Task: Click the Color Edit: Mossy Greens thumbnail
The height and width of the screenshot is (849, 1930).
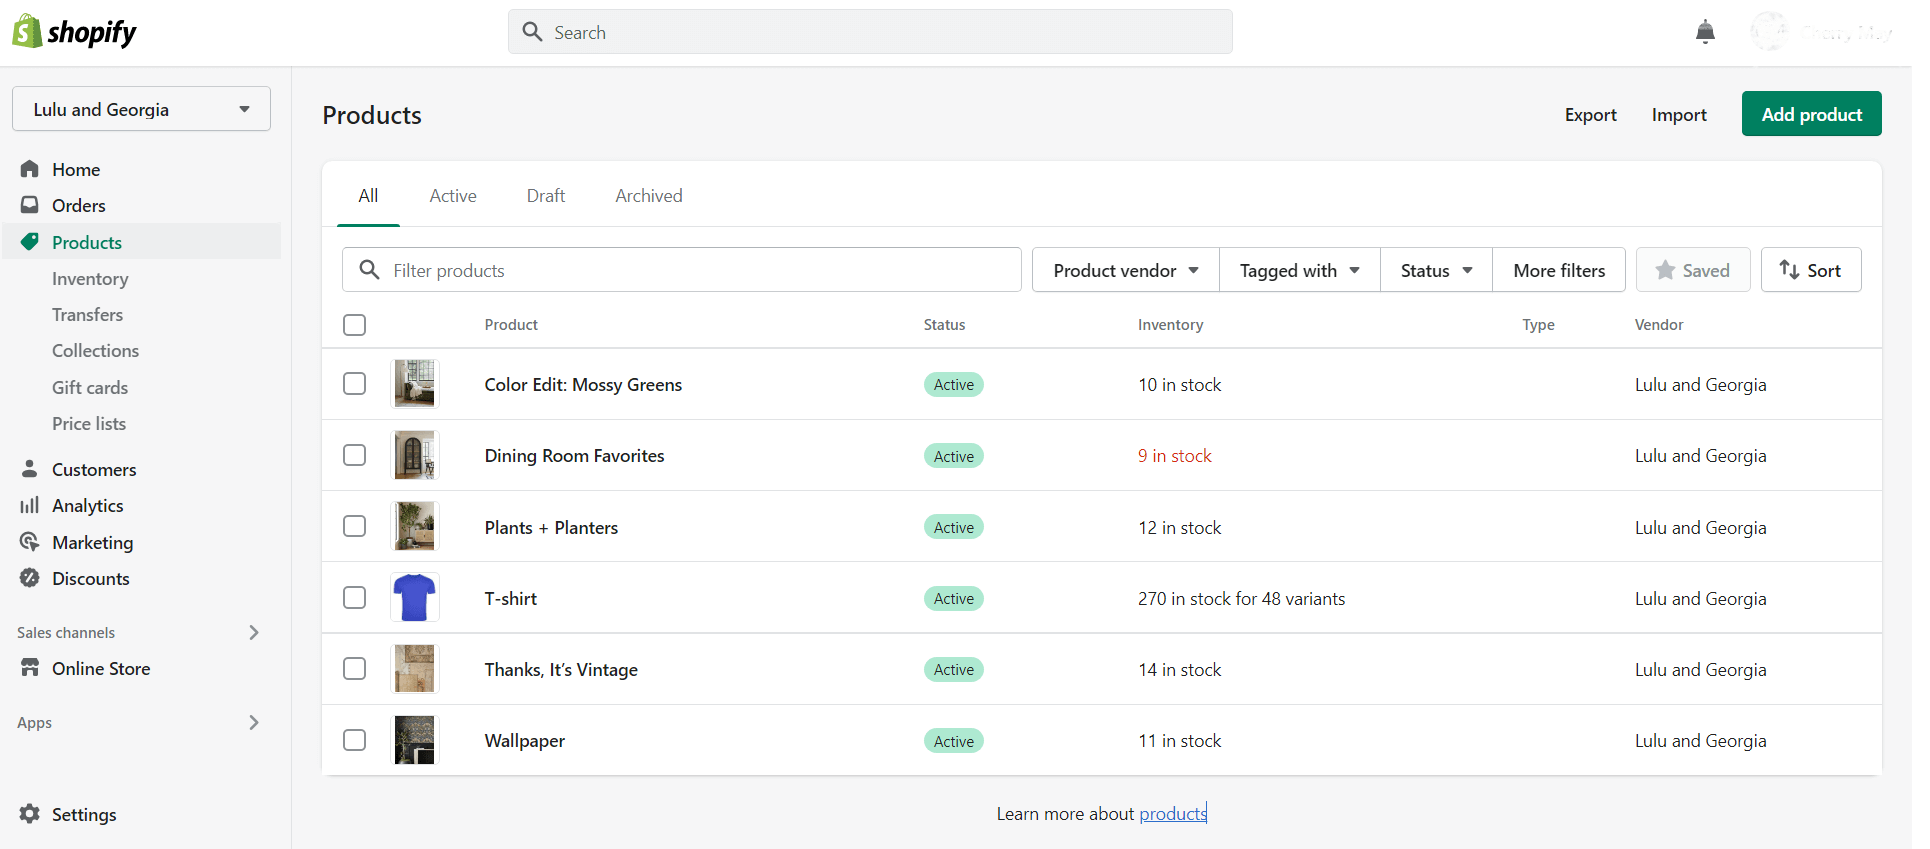Action: point(415,384)
